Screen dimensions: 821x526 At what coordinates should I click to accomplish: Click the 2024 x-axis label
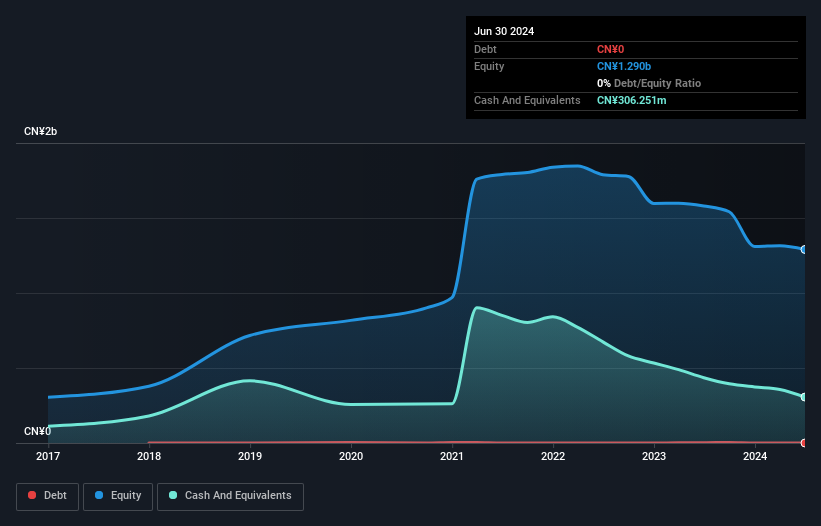click(755, 456)
